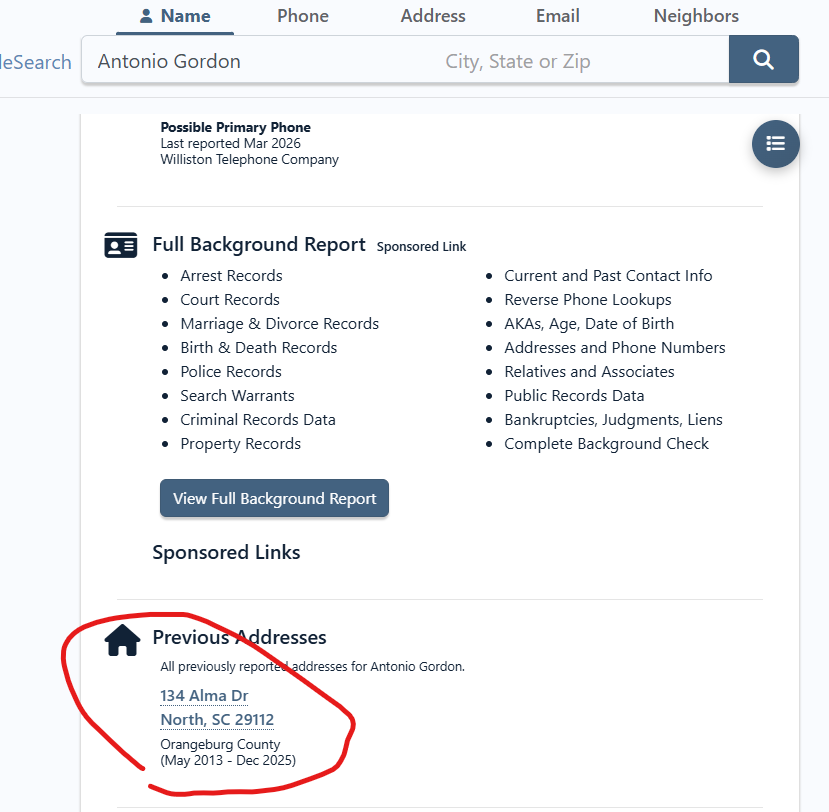Select the Neighbors tab

pos(696,16)
